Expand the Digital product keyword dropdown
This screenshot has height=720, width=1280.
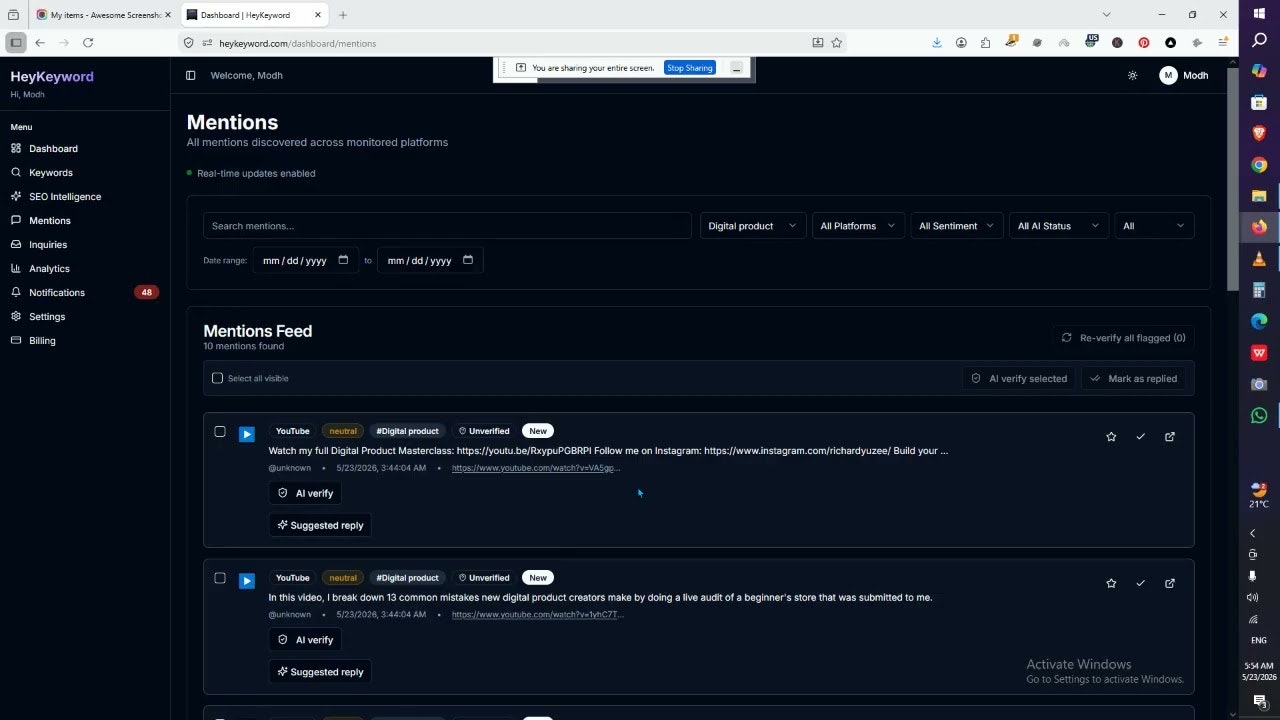click(x=753, y=226)
